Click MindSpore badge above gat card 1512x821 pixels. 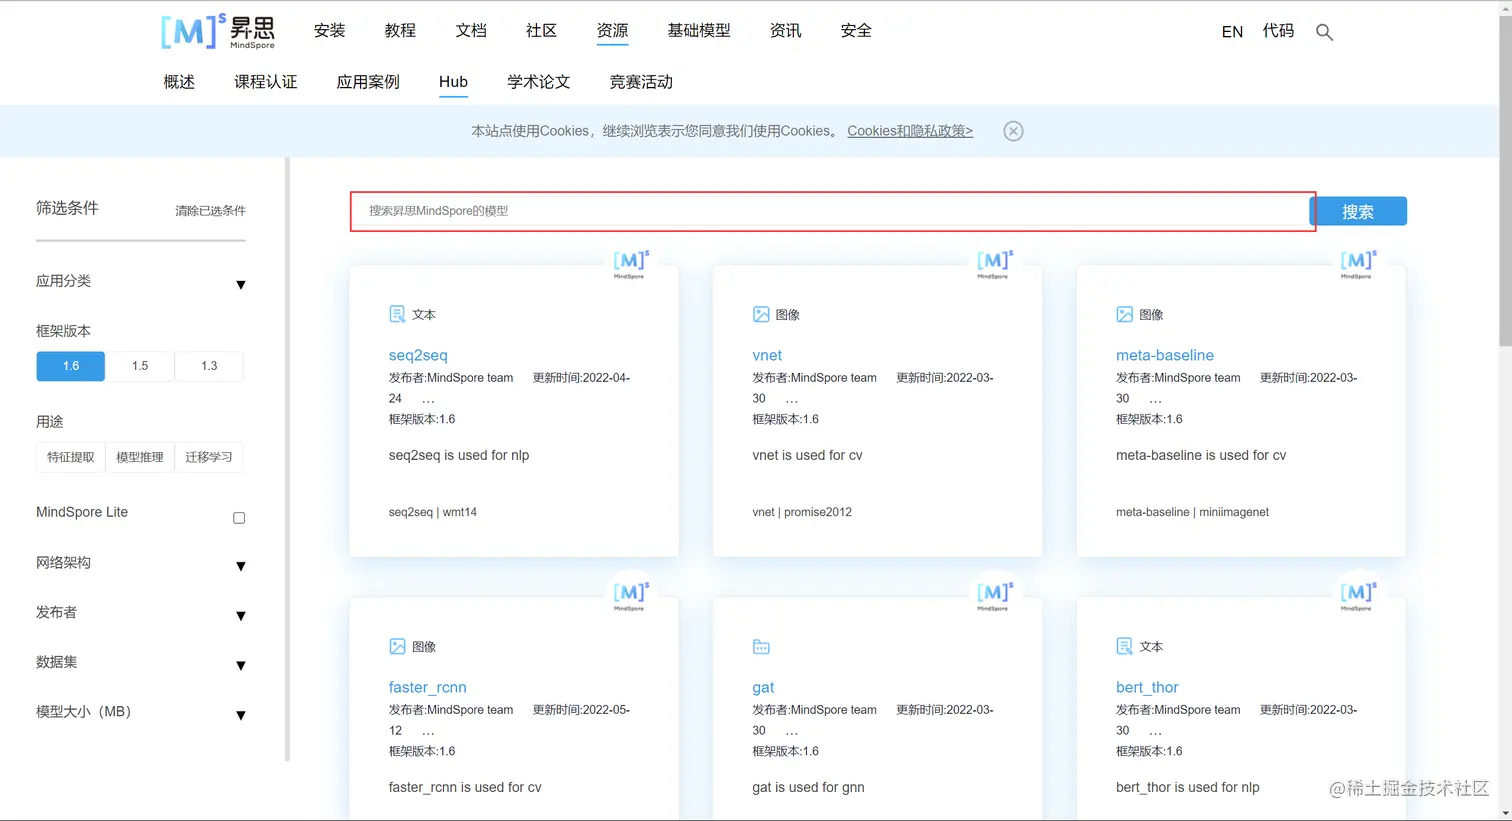tap(995, 596)
